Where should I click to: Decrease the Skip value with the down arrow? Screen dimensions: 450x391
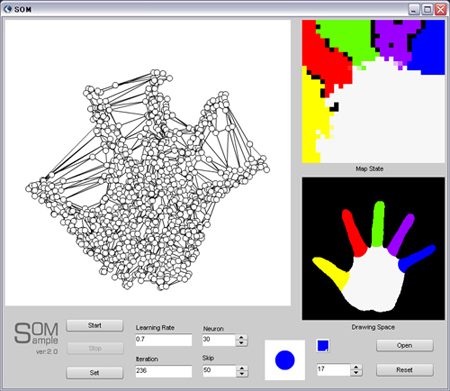242,374
